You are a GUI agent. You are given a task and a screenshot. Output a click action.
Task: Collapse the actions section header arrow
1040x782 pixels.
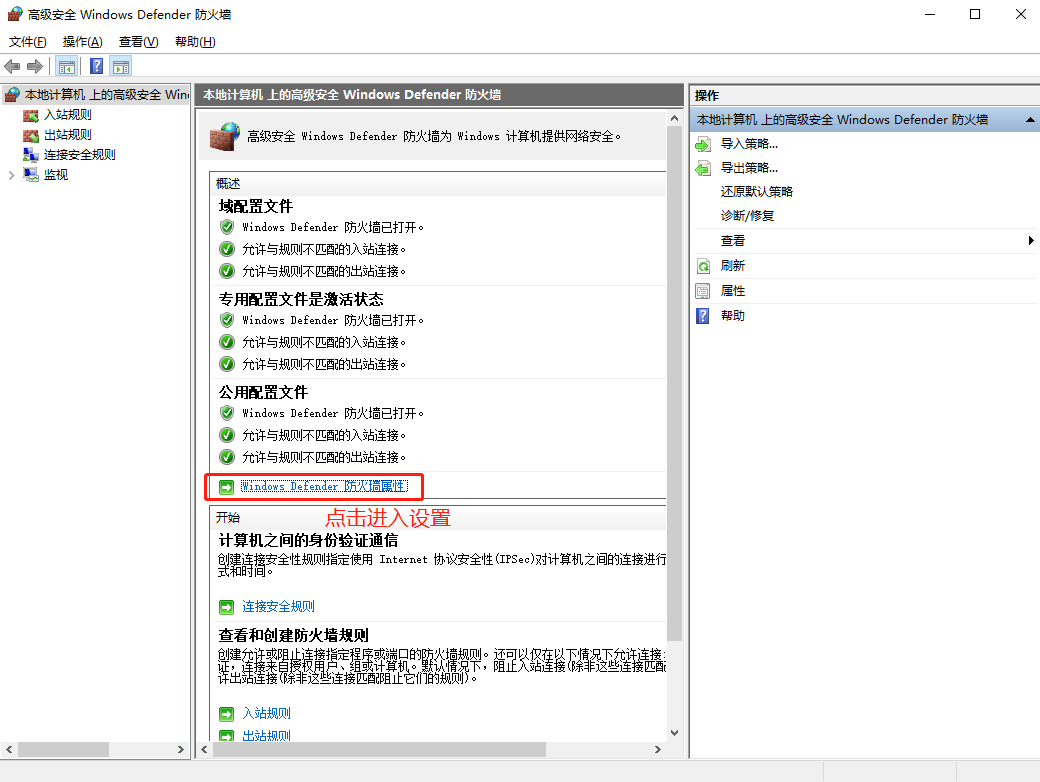coord(1030,120)
